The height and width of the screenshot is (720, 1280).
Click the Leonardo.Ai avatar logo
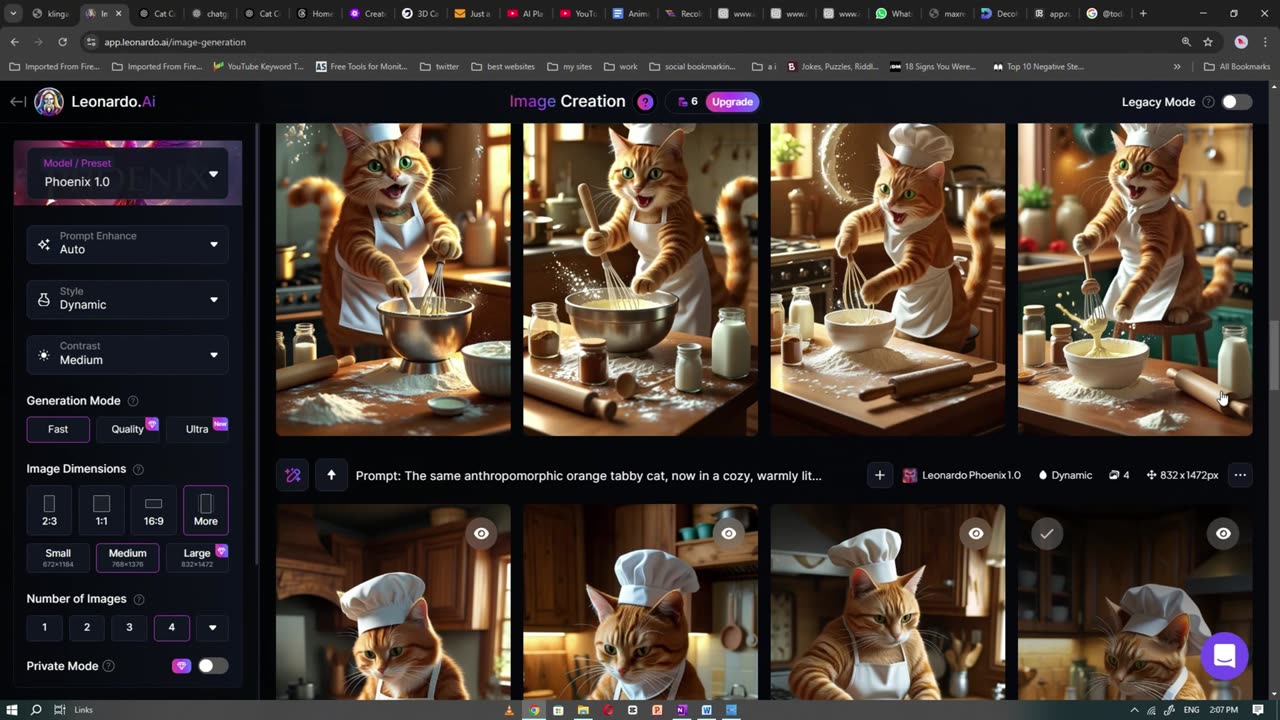[49, 101]
